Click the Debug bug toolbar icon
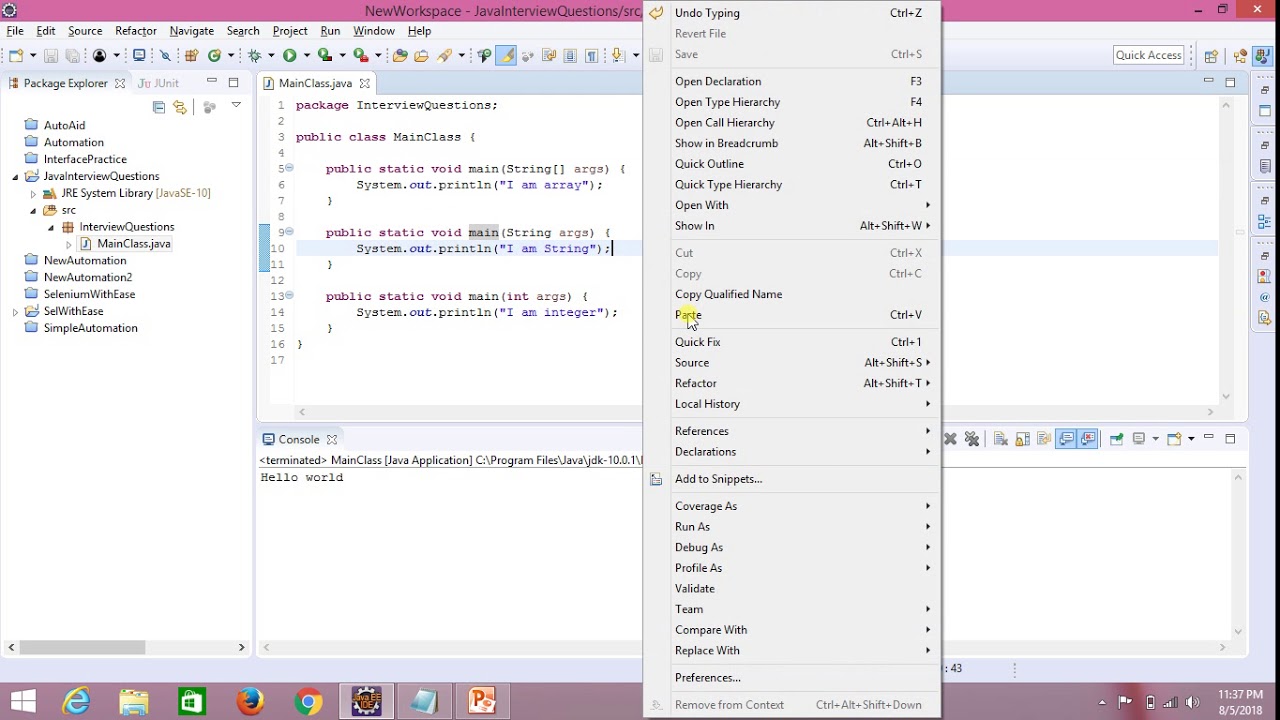Image resolution: width=1280 pixels, height=720 pixels. pyautogui.click(x=255, y=55)
